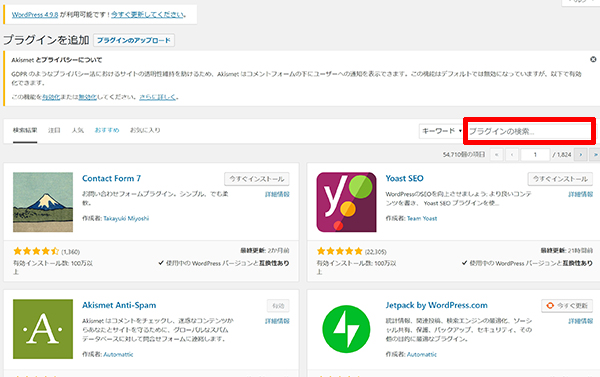Open the Automattic author link under Akismet
Image resolution: width=600 pixels, height=377 pixels.
click(118, 354)
